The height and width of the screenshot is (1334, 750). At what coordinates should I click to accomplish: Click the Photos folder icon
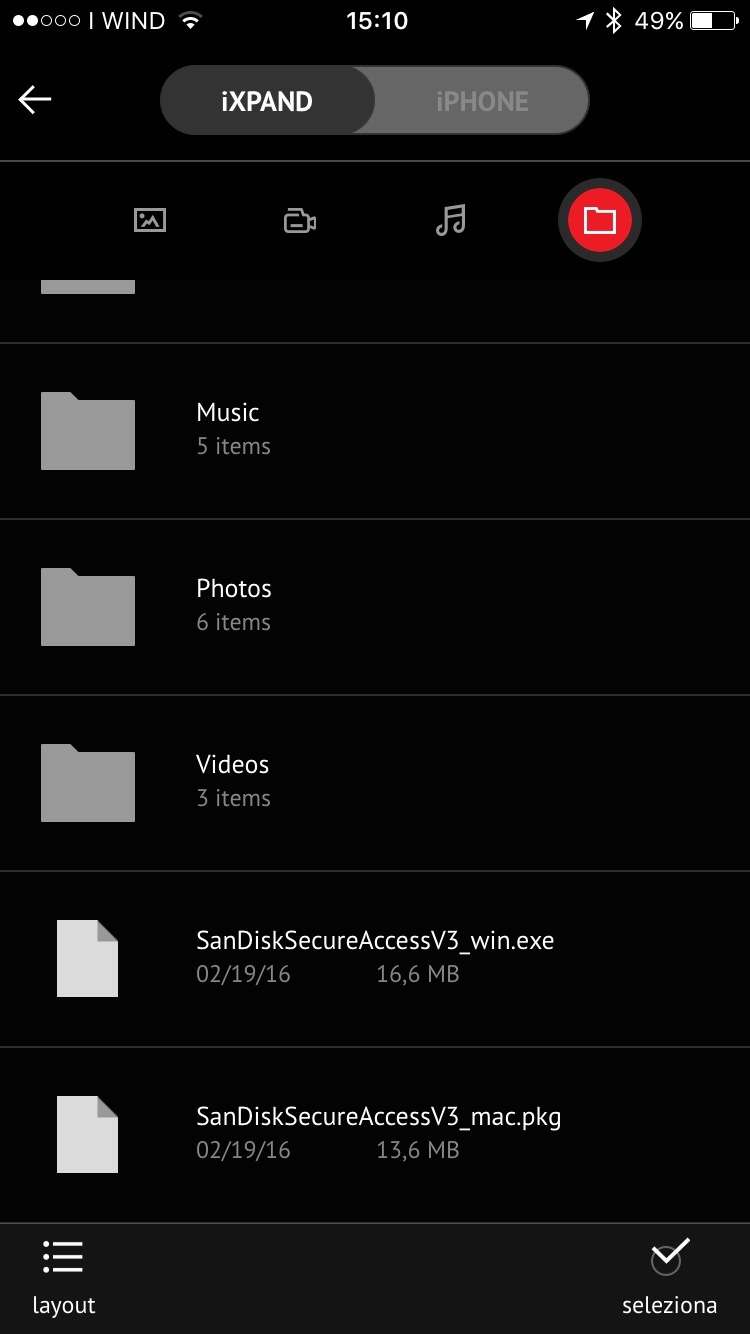(x=88, y=607)
